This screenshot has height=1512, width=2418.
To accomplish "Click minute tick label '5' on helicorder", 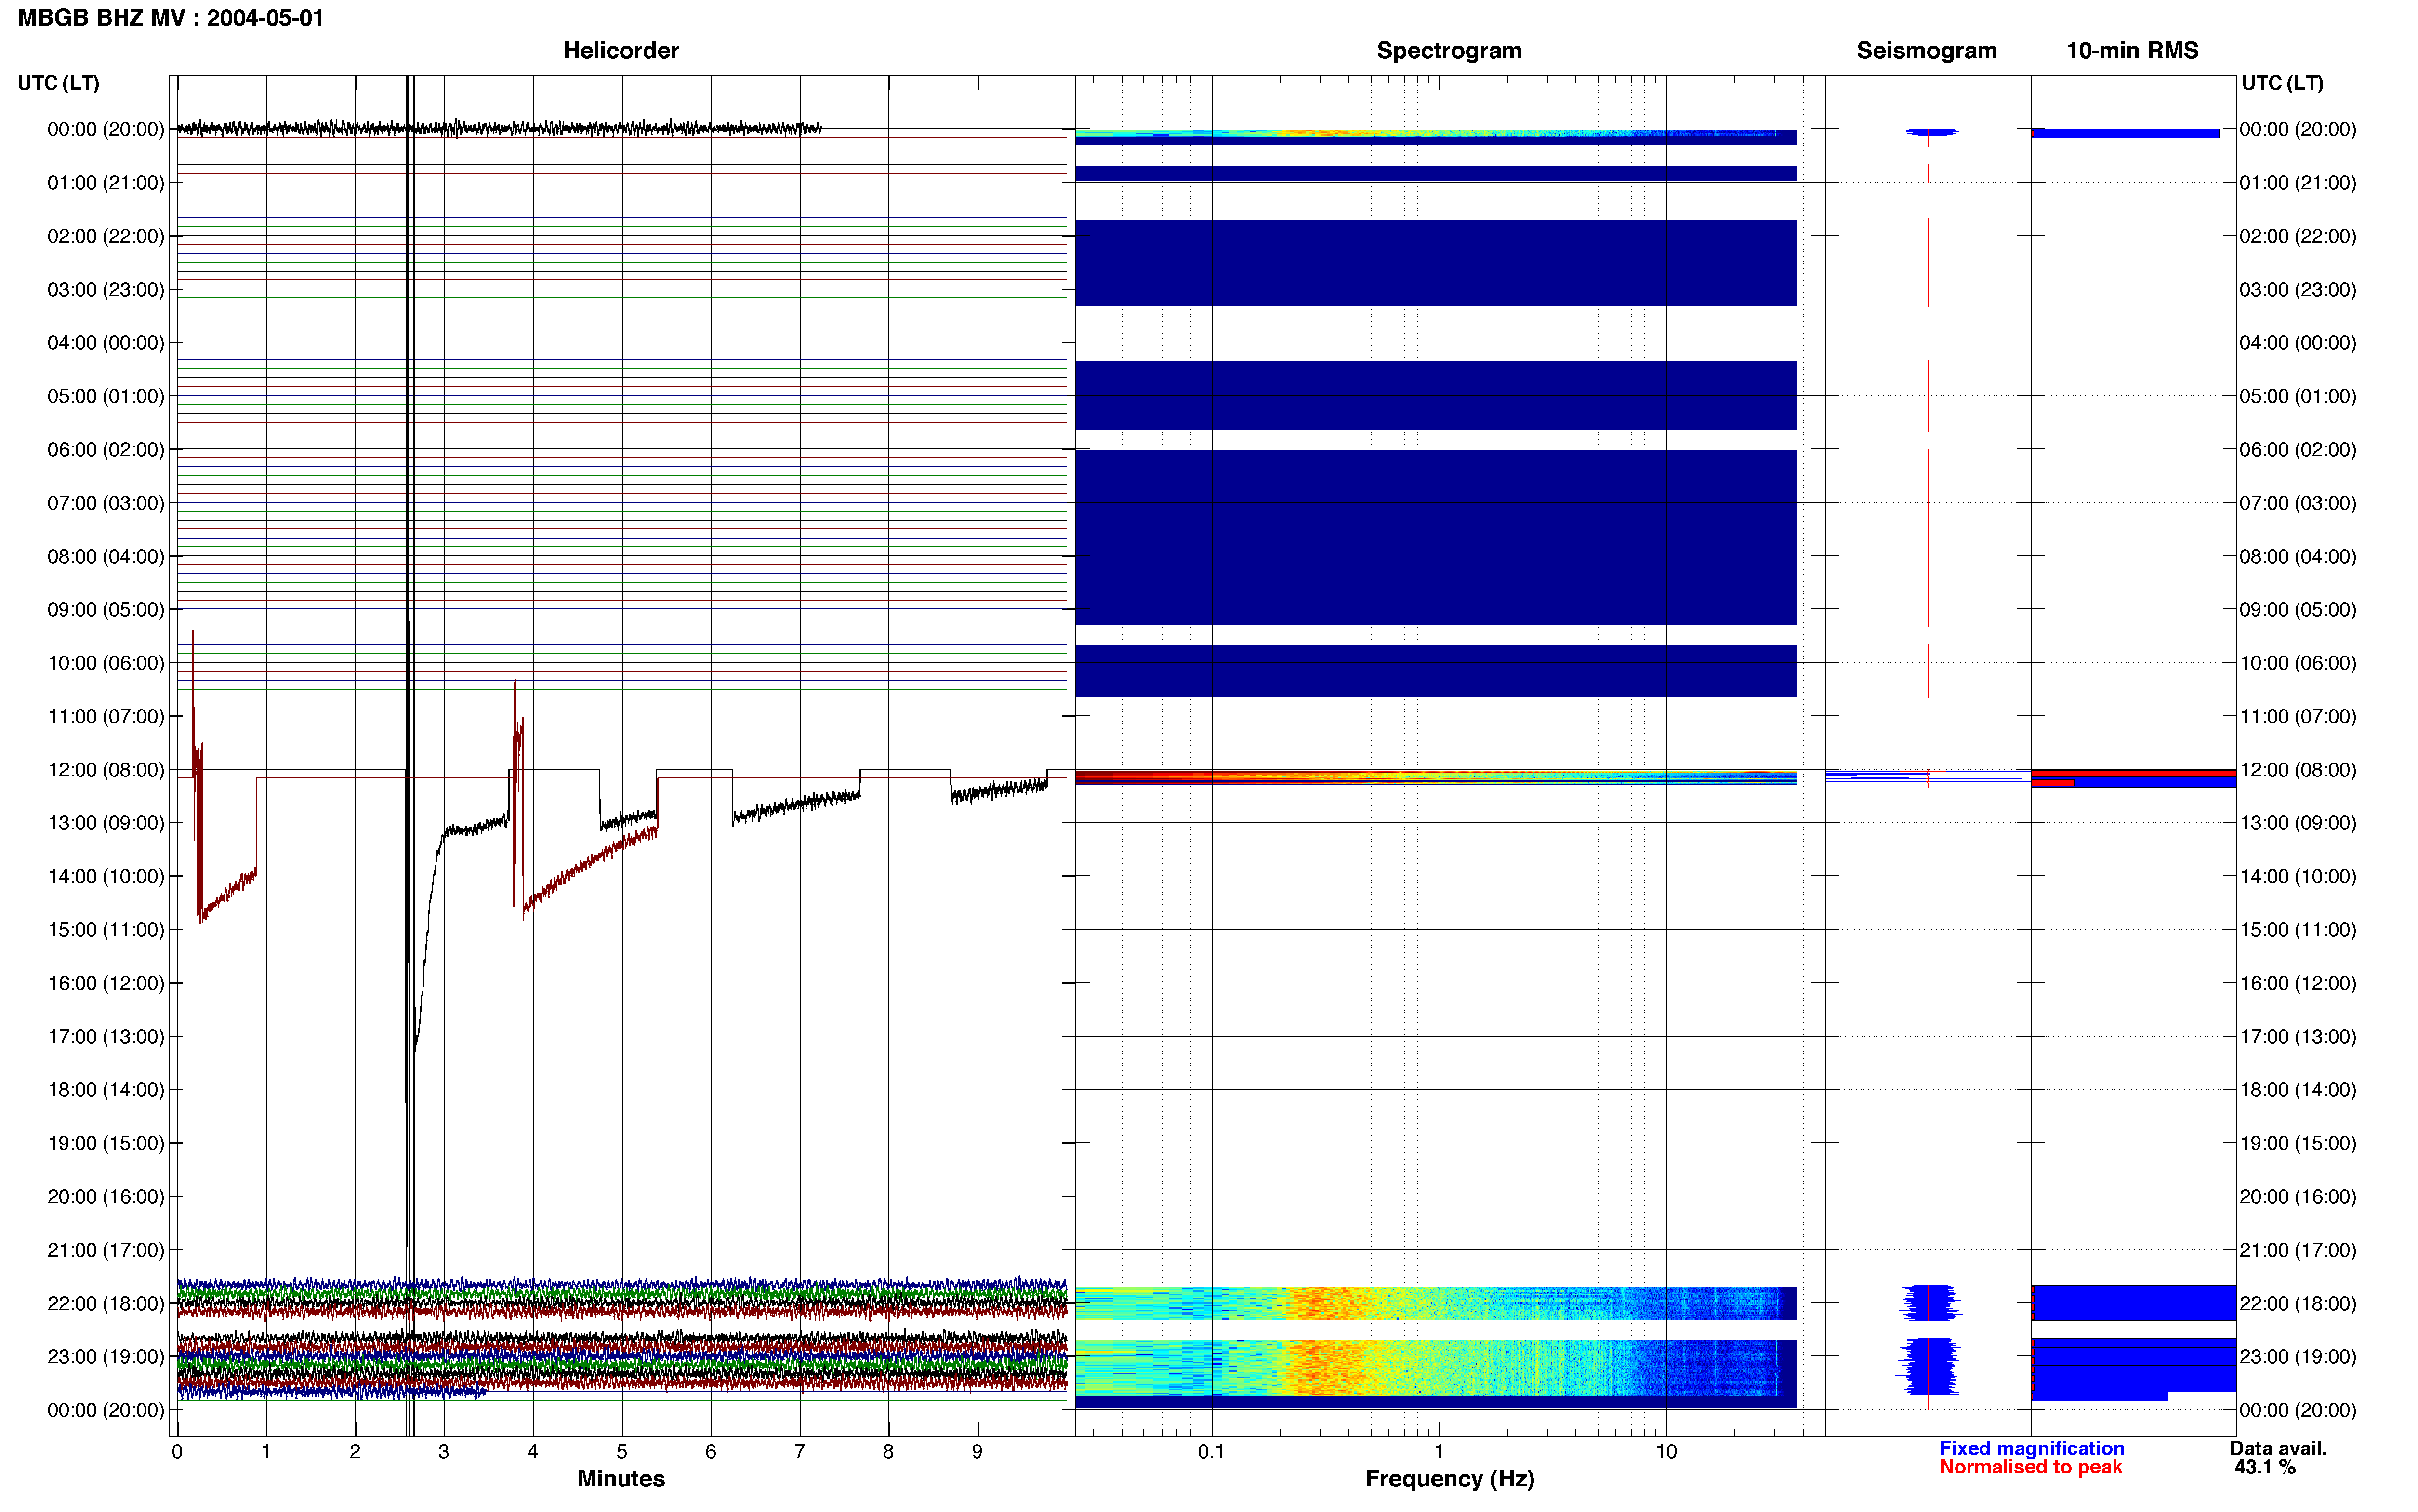I will click(x=622, y=1452).
